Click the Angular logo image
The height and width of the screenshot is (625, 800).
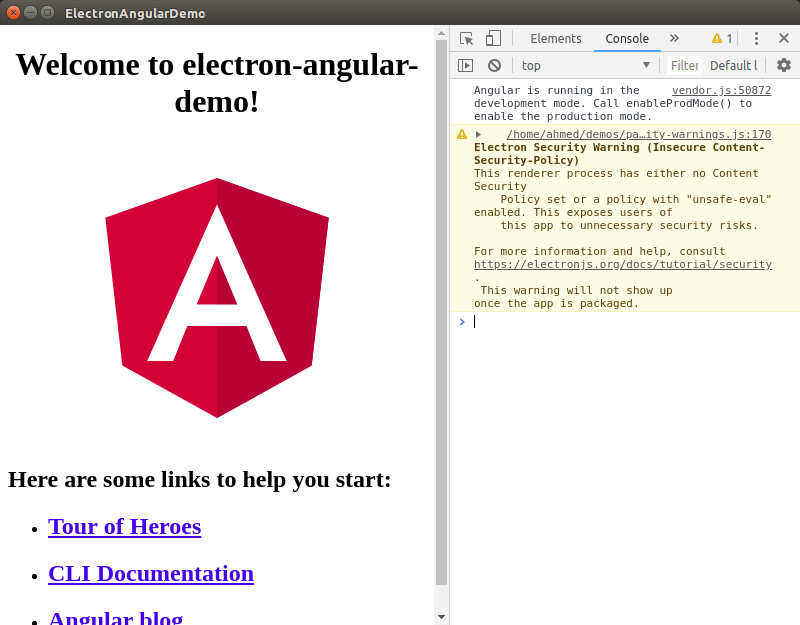pyautogui.click(x=217, y=297)
